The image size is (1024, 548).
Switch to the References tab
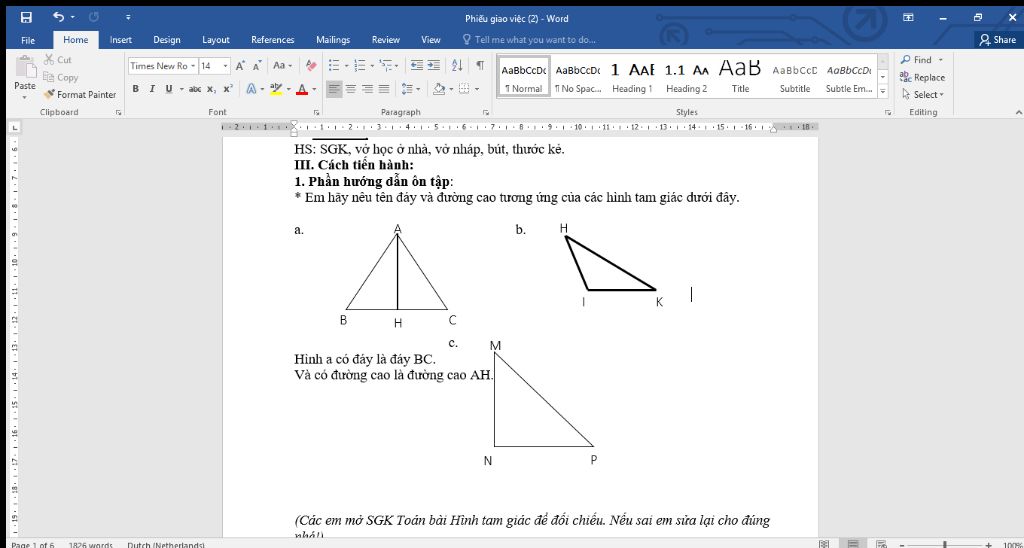point(272,40)
